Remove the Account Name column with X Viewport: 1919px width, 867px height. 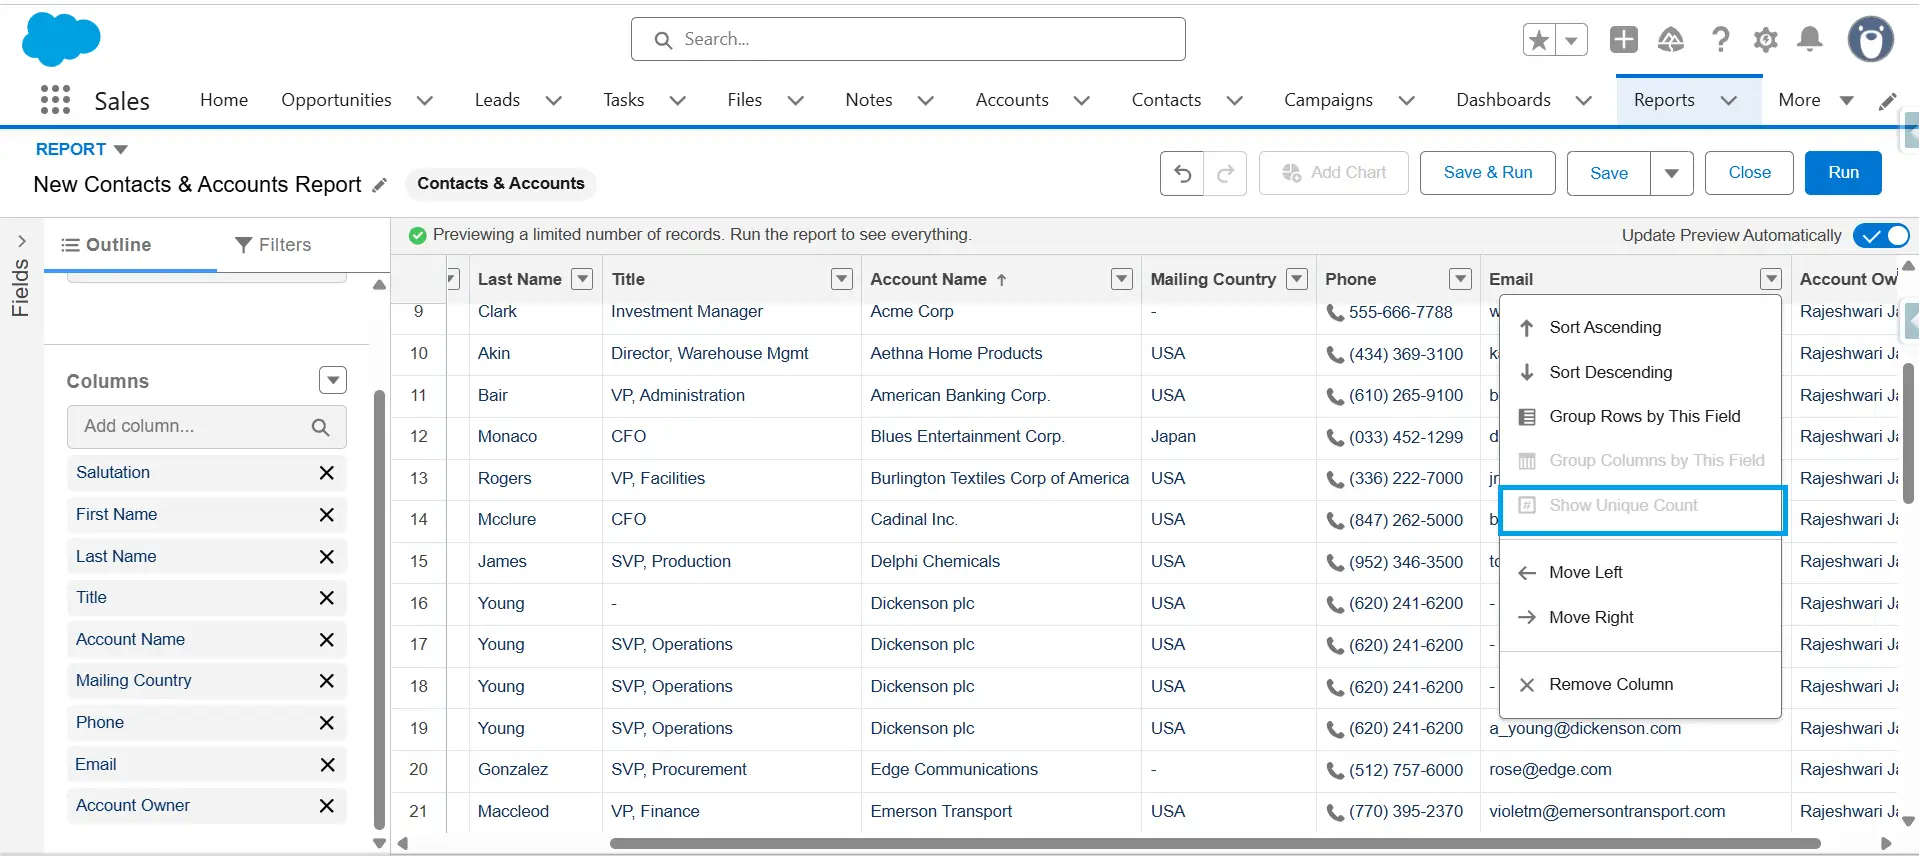click(327, 640)
